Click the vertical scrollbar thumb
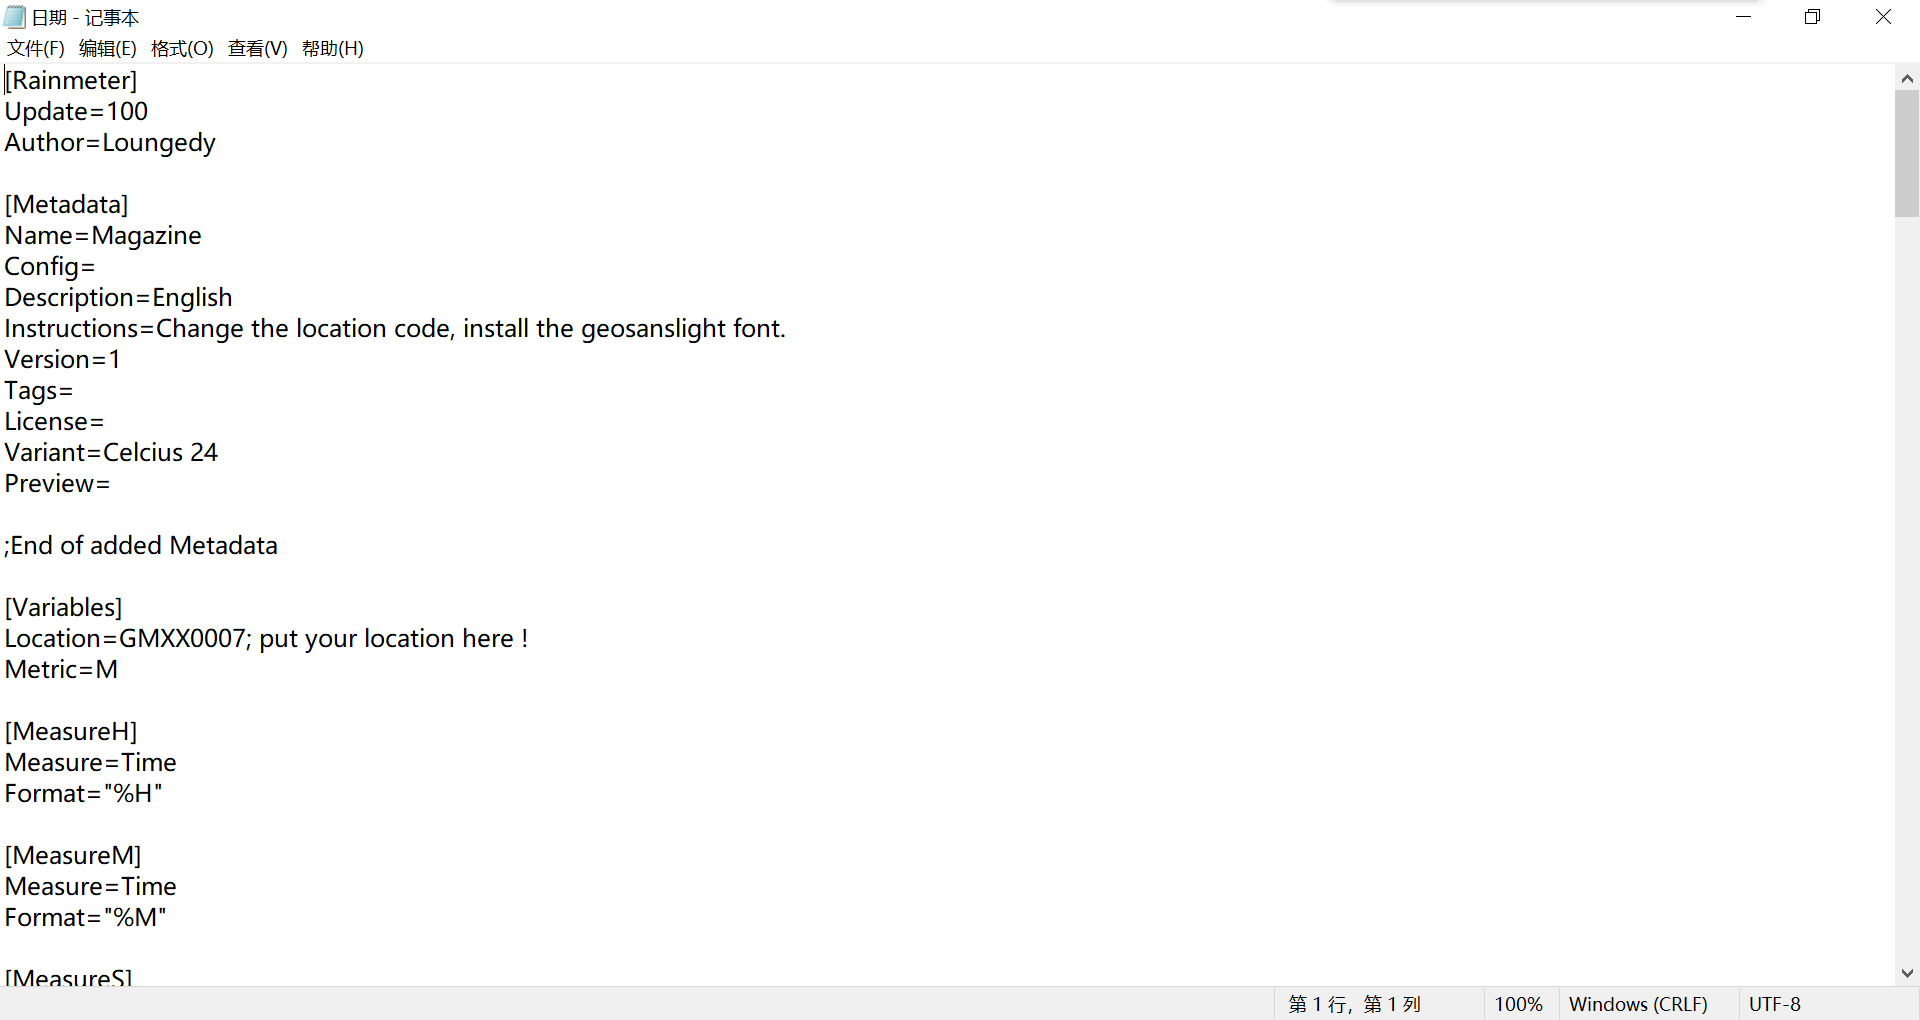Screen dimensions: 1920x1020 point(1907,154)
